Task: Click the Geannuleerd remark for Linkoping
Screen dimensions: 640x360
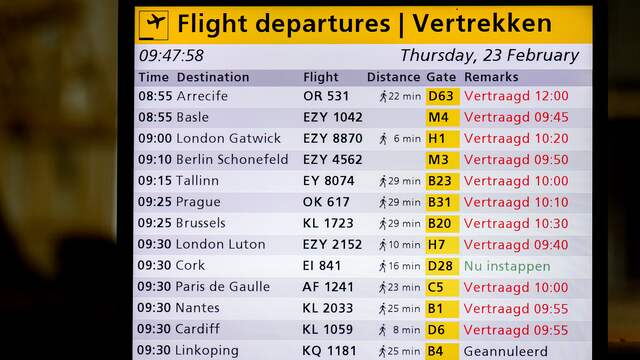Action: pyautogui.click(x=506, y=351)
